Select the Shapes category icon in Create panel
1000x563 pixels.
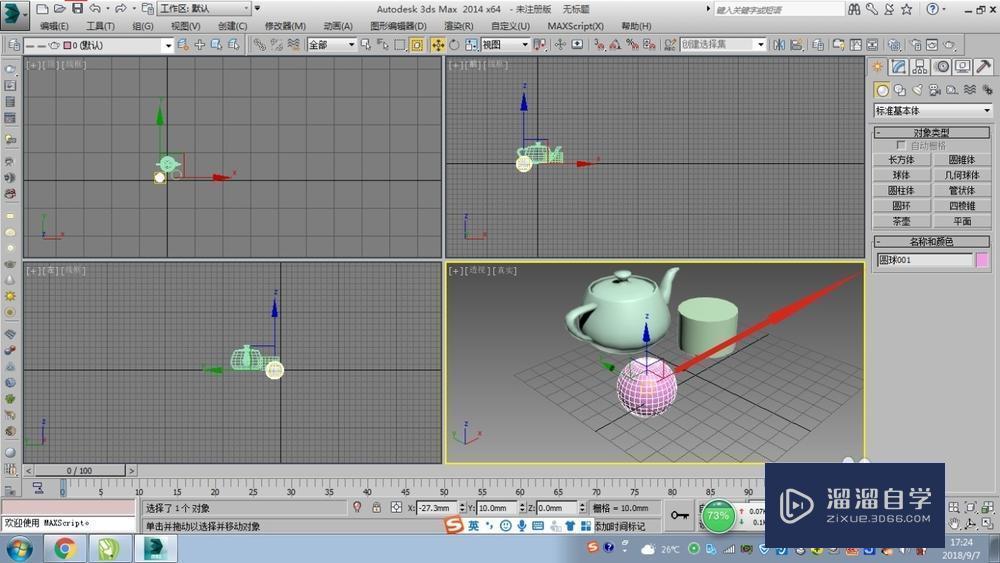[900, 90]
